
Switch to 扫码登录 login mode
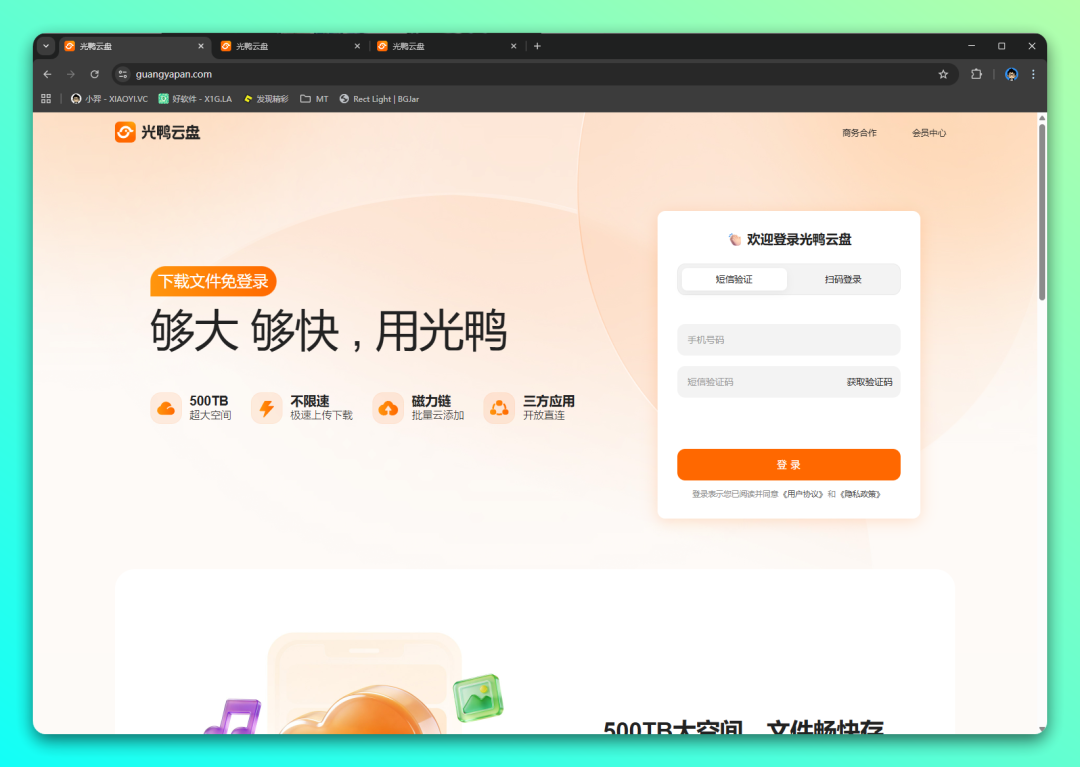point(843,280)
